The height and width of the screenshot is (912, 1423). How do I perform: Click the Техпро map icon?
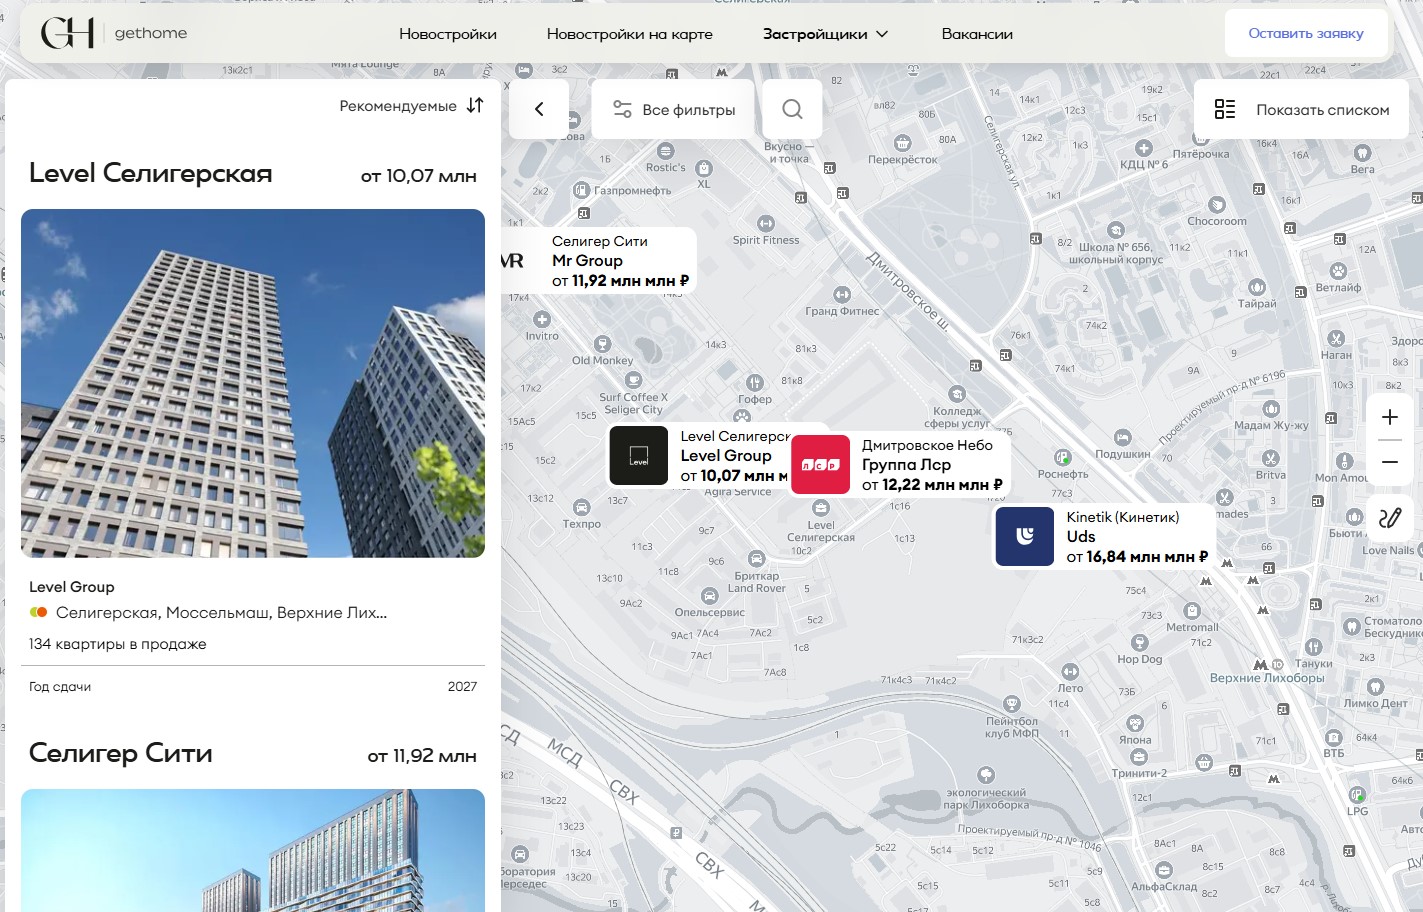[582, 508]
